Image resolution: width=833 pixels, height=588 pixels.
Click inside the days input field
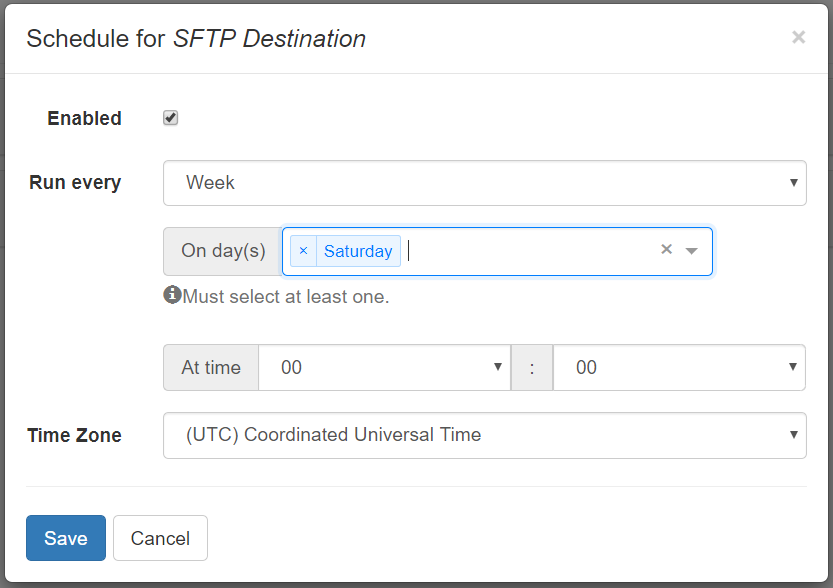coord(530,251)
